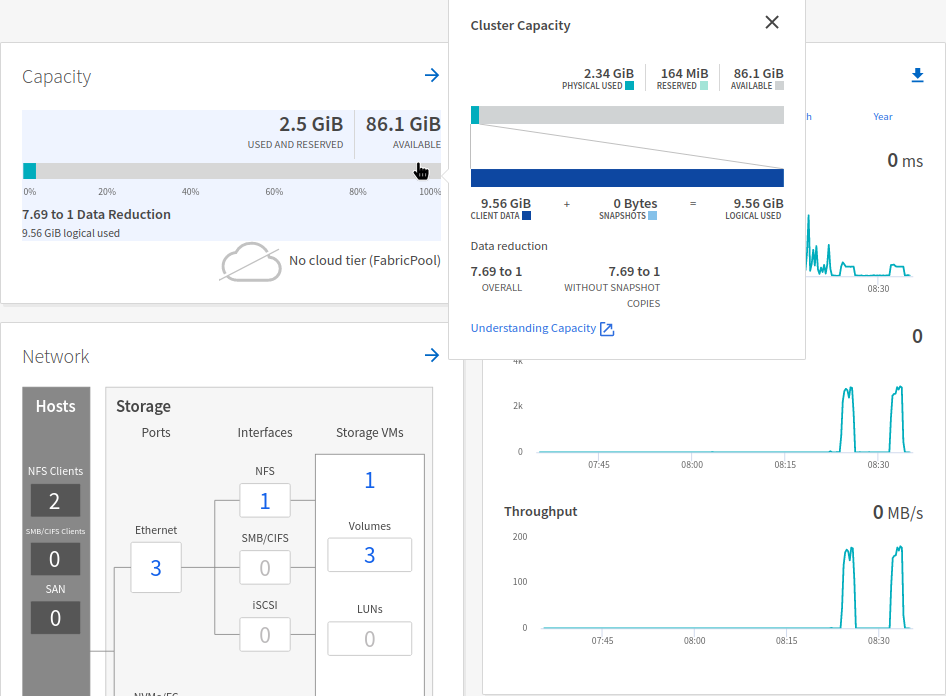Click the IOPS graph peak area
This screenshot has width=946, height=696.
click(848, 419)
